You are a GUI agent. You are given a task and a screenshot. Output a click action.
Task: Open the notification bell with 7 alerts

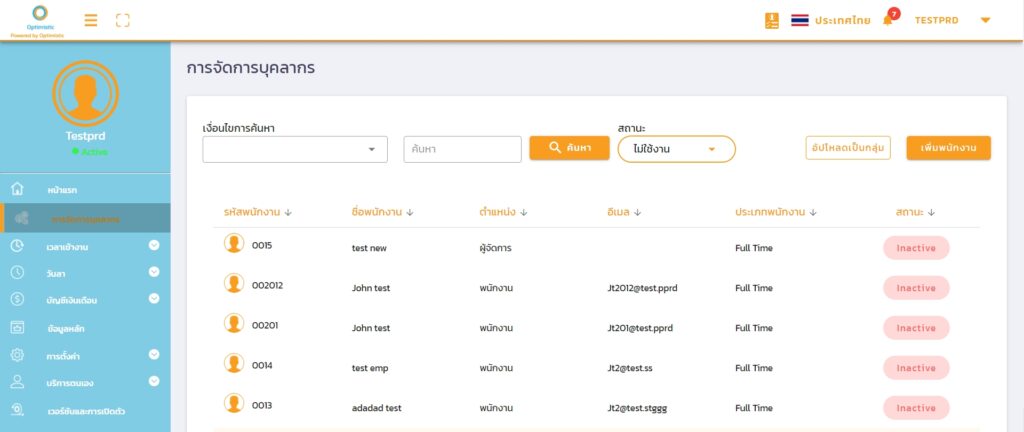(x=888, y=20)
